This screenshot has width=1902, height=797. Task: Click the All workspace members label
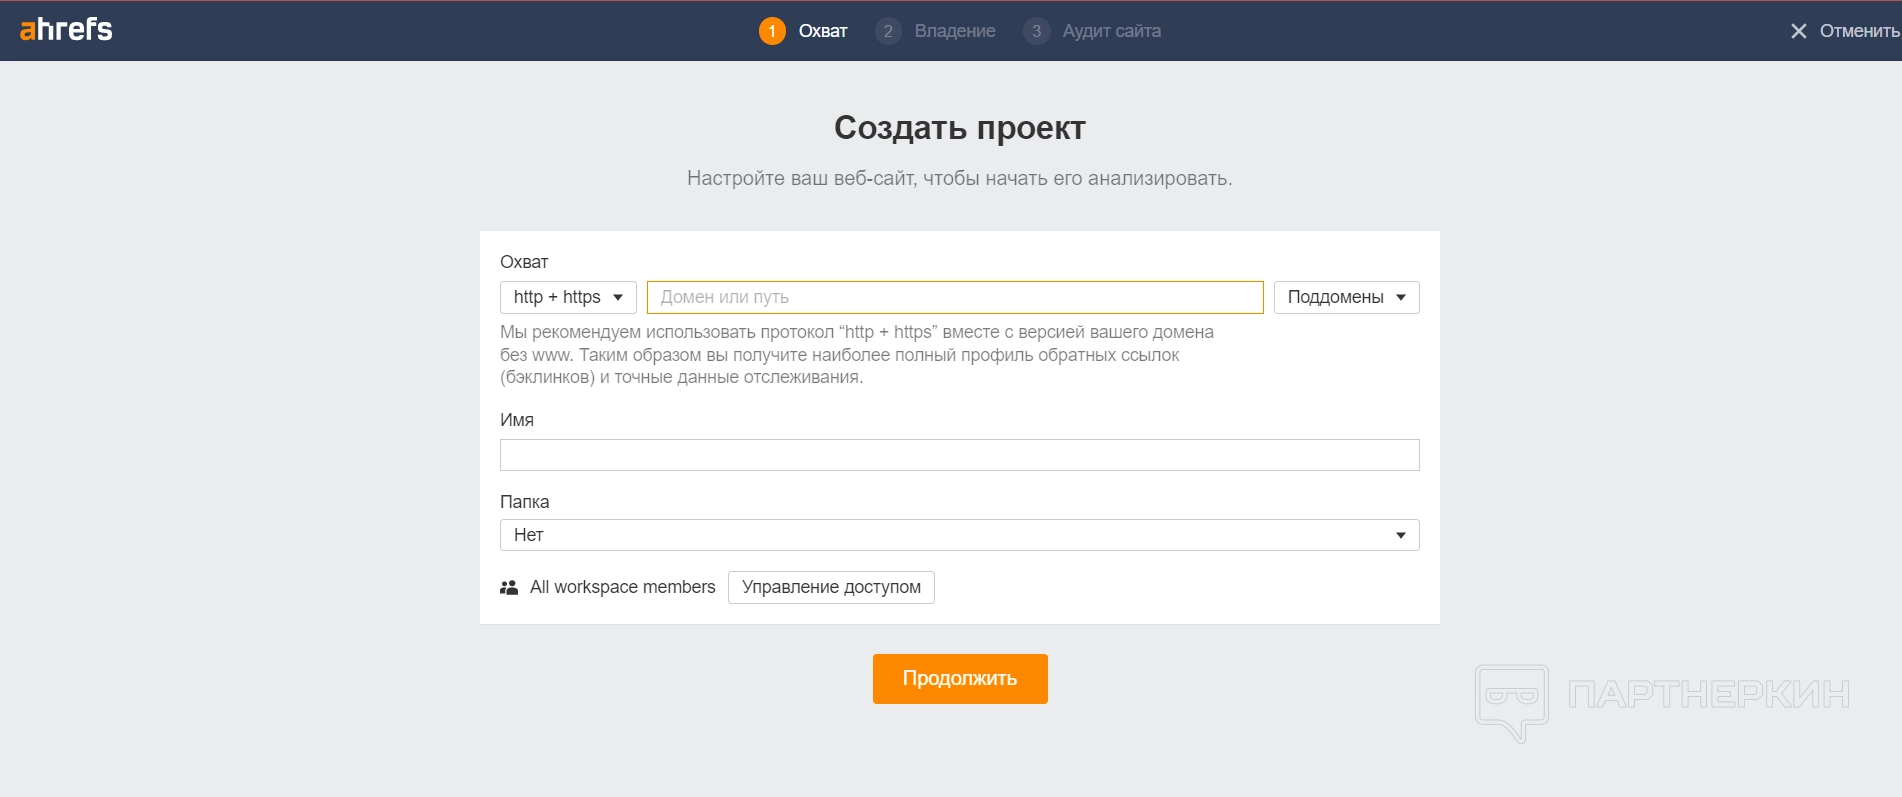[x=622, y=587]
